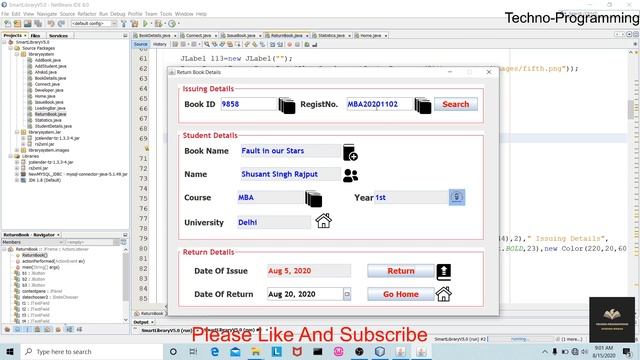The image size is (640, 360).
Task: Click the RegistNo input field
Action: (x=380, y=104)
